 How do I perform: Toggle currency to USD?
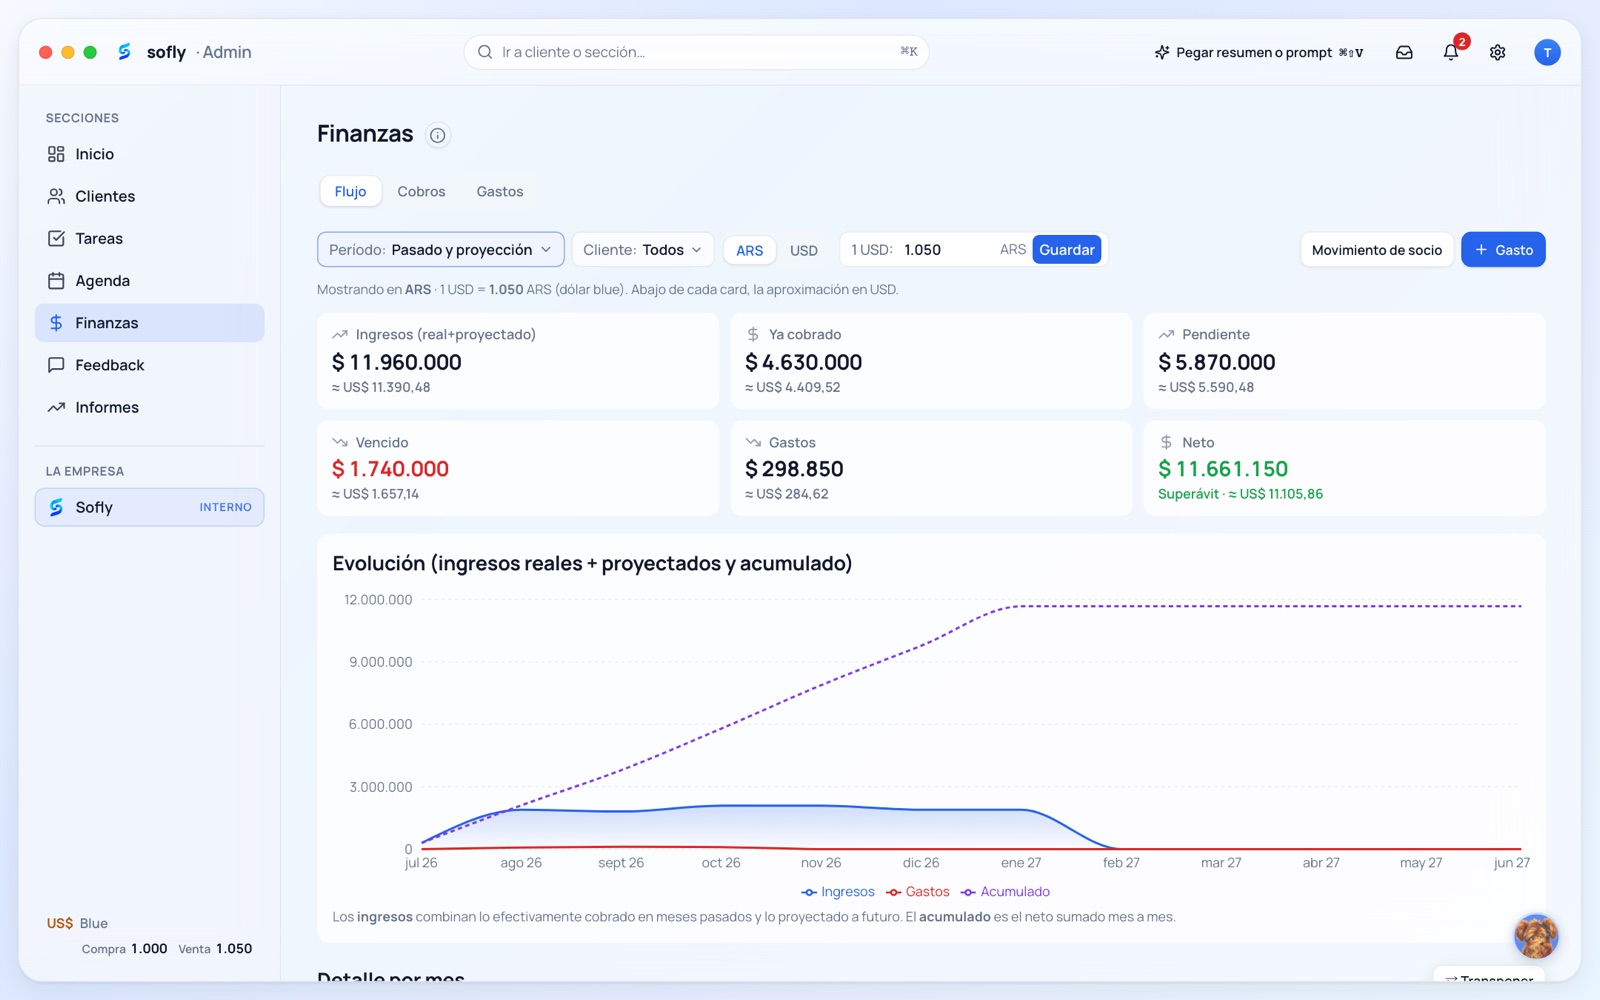click(x=804, y=250)
